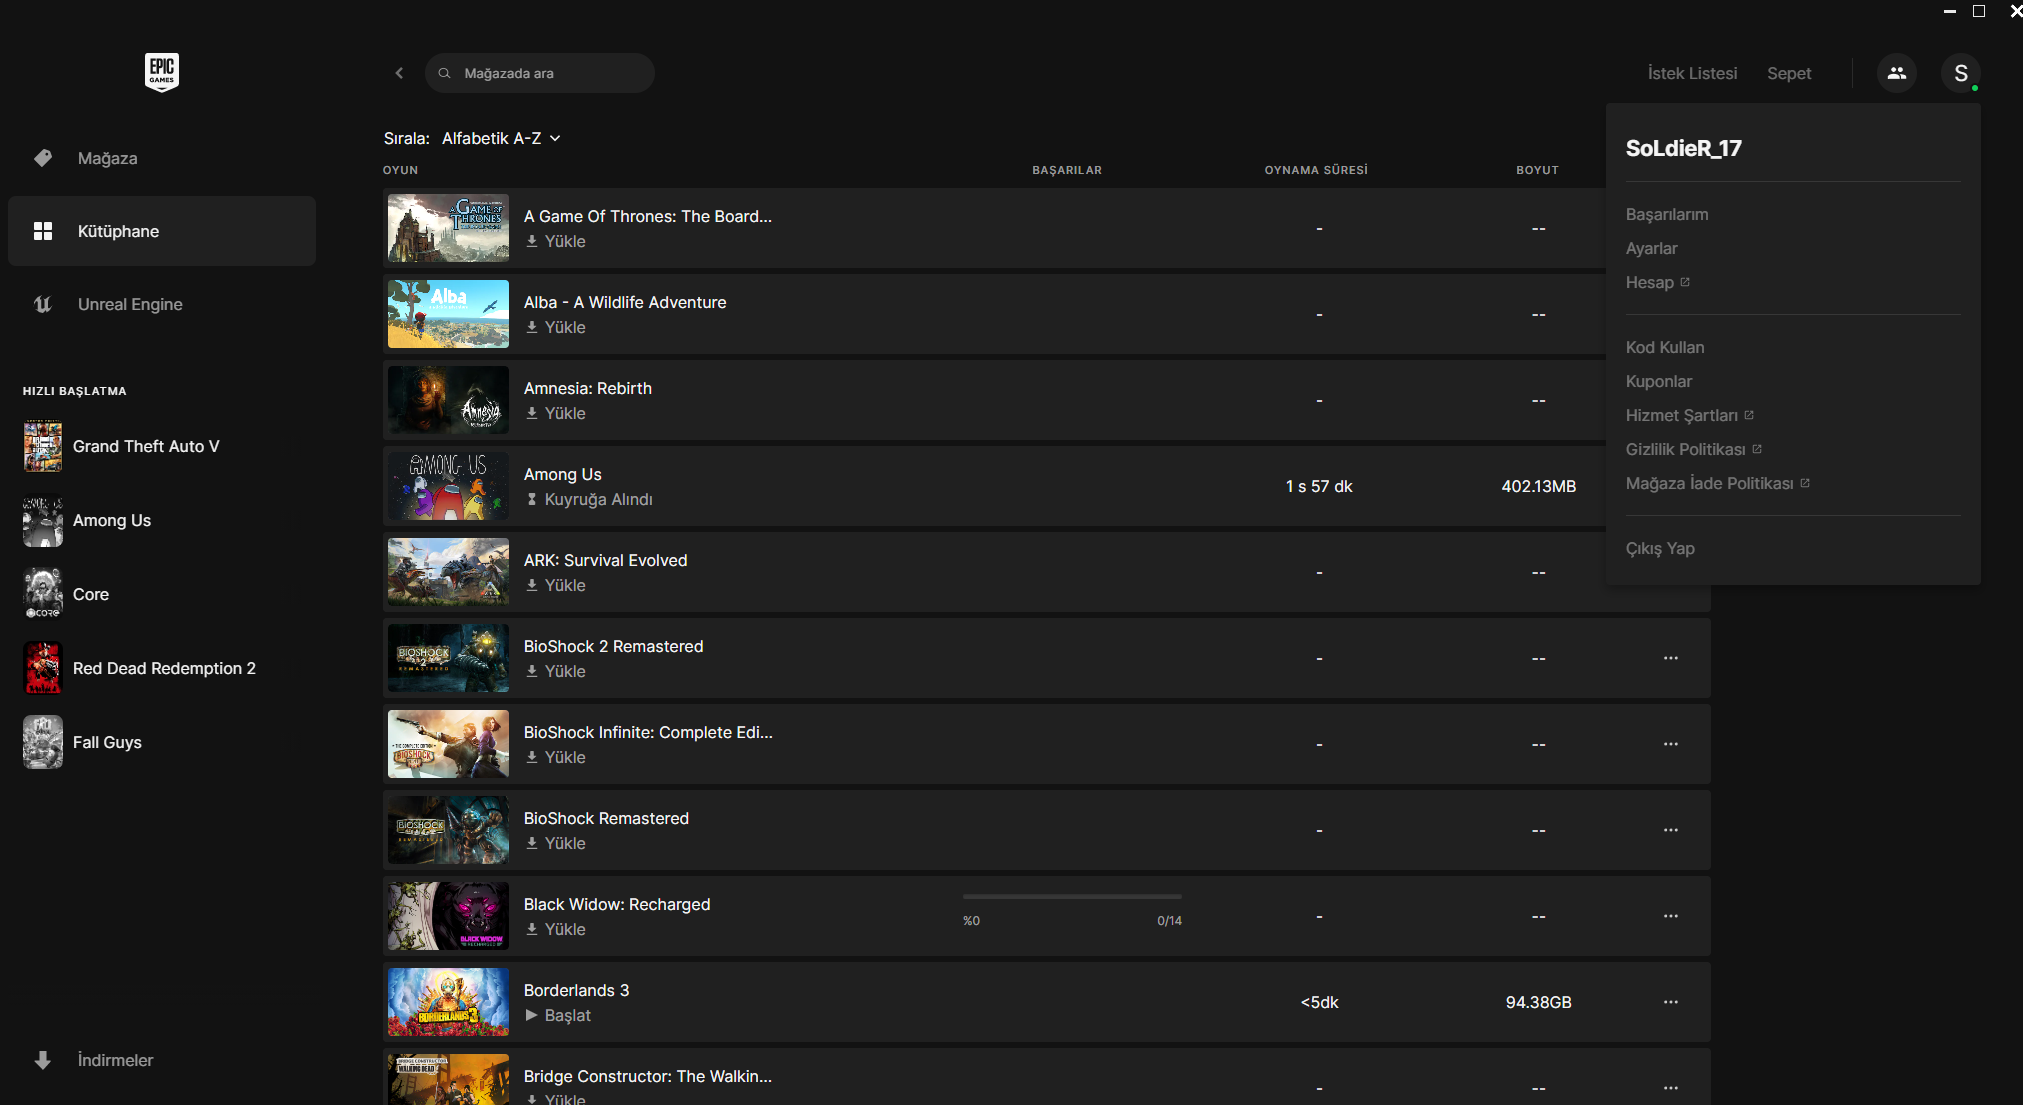Launch Fall Guys from quick launch

pyautogui.click(x=83, y=742)
